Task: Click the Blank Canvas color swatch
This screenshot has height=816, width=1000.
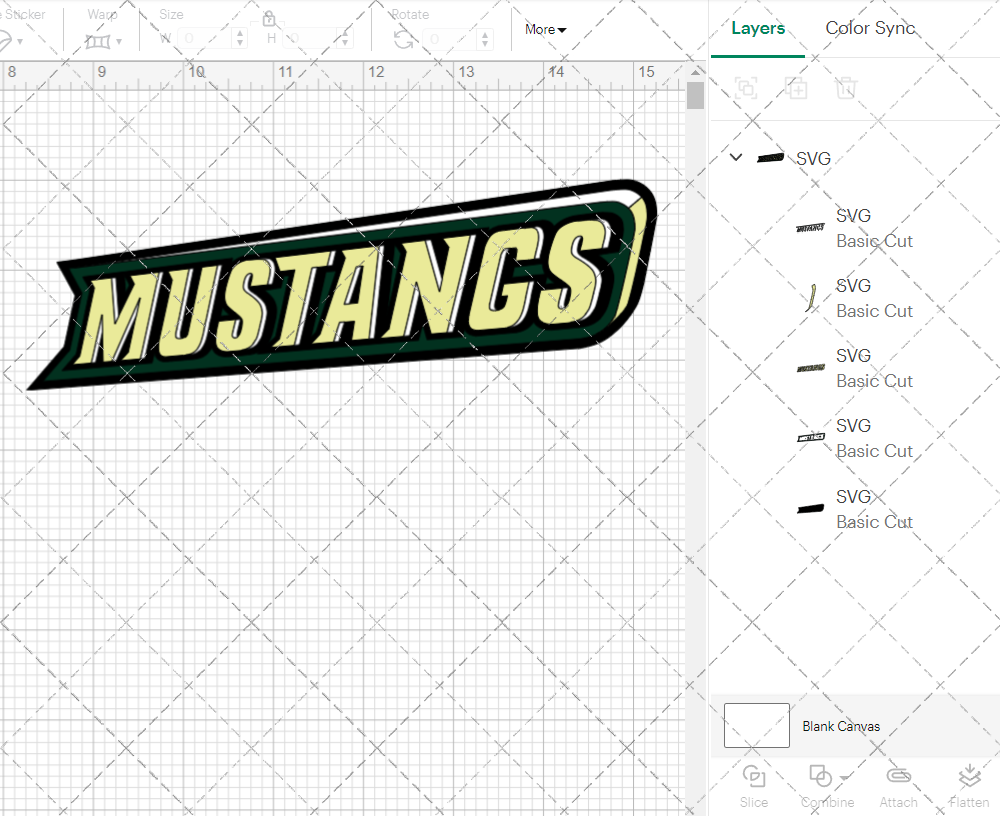Action: tap(756, 726)
